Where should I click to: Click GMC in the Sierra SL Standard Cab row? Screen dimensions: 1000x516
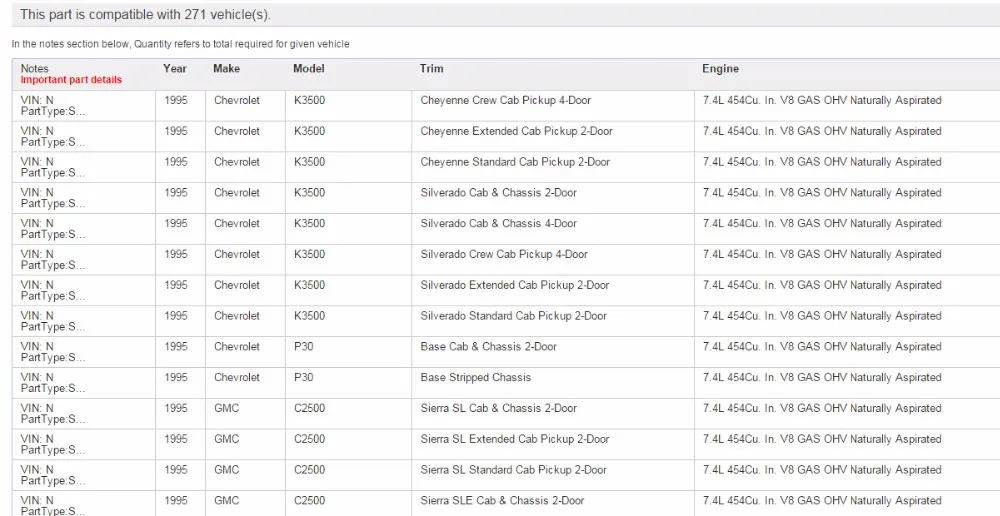click(226, 469)
